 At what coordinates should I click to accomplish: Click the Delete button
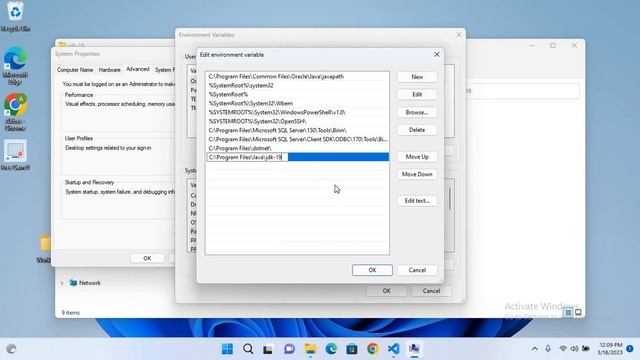point(417,130)
